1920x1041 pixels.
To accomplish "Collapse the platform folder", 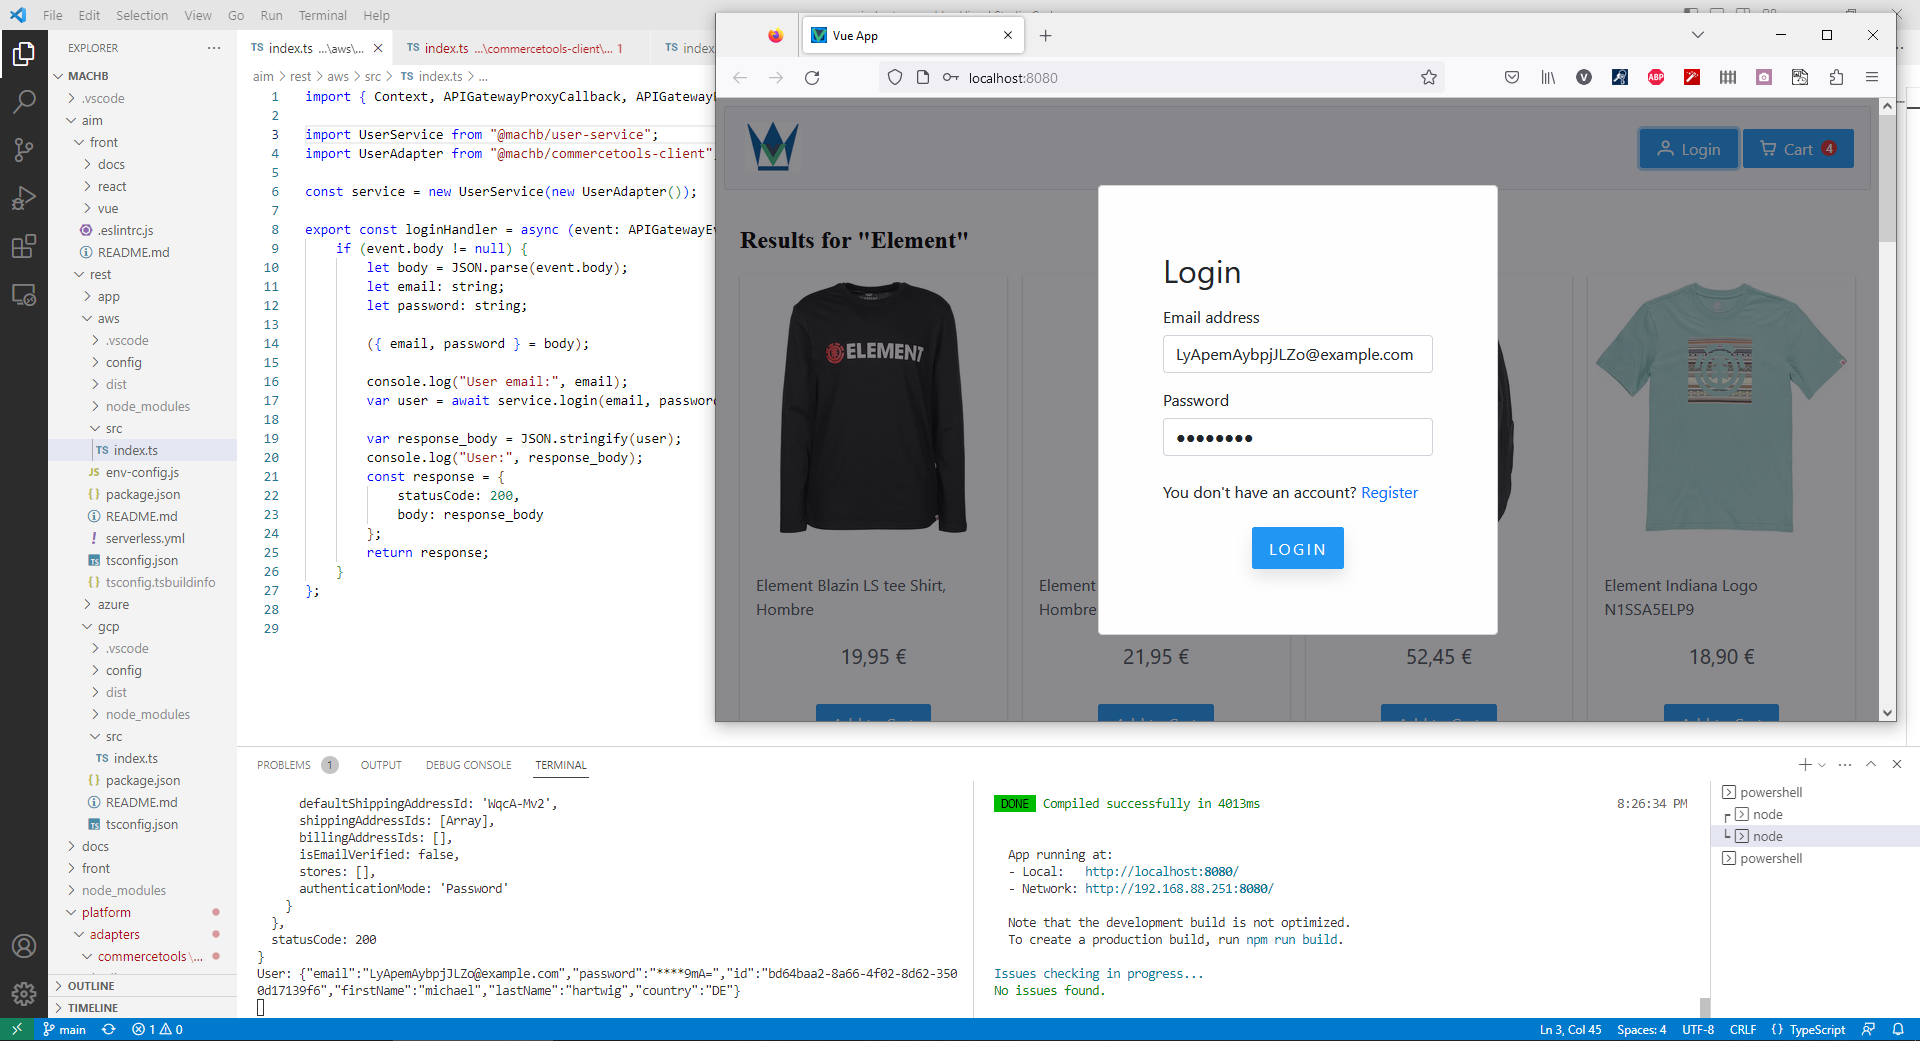I will point(143,912).
